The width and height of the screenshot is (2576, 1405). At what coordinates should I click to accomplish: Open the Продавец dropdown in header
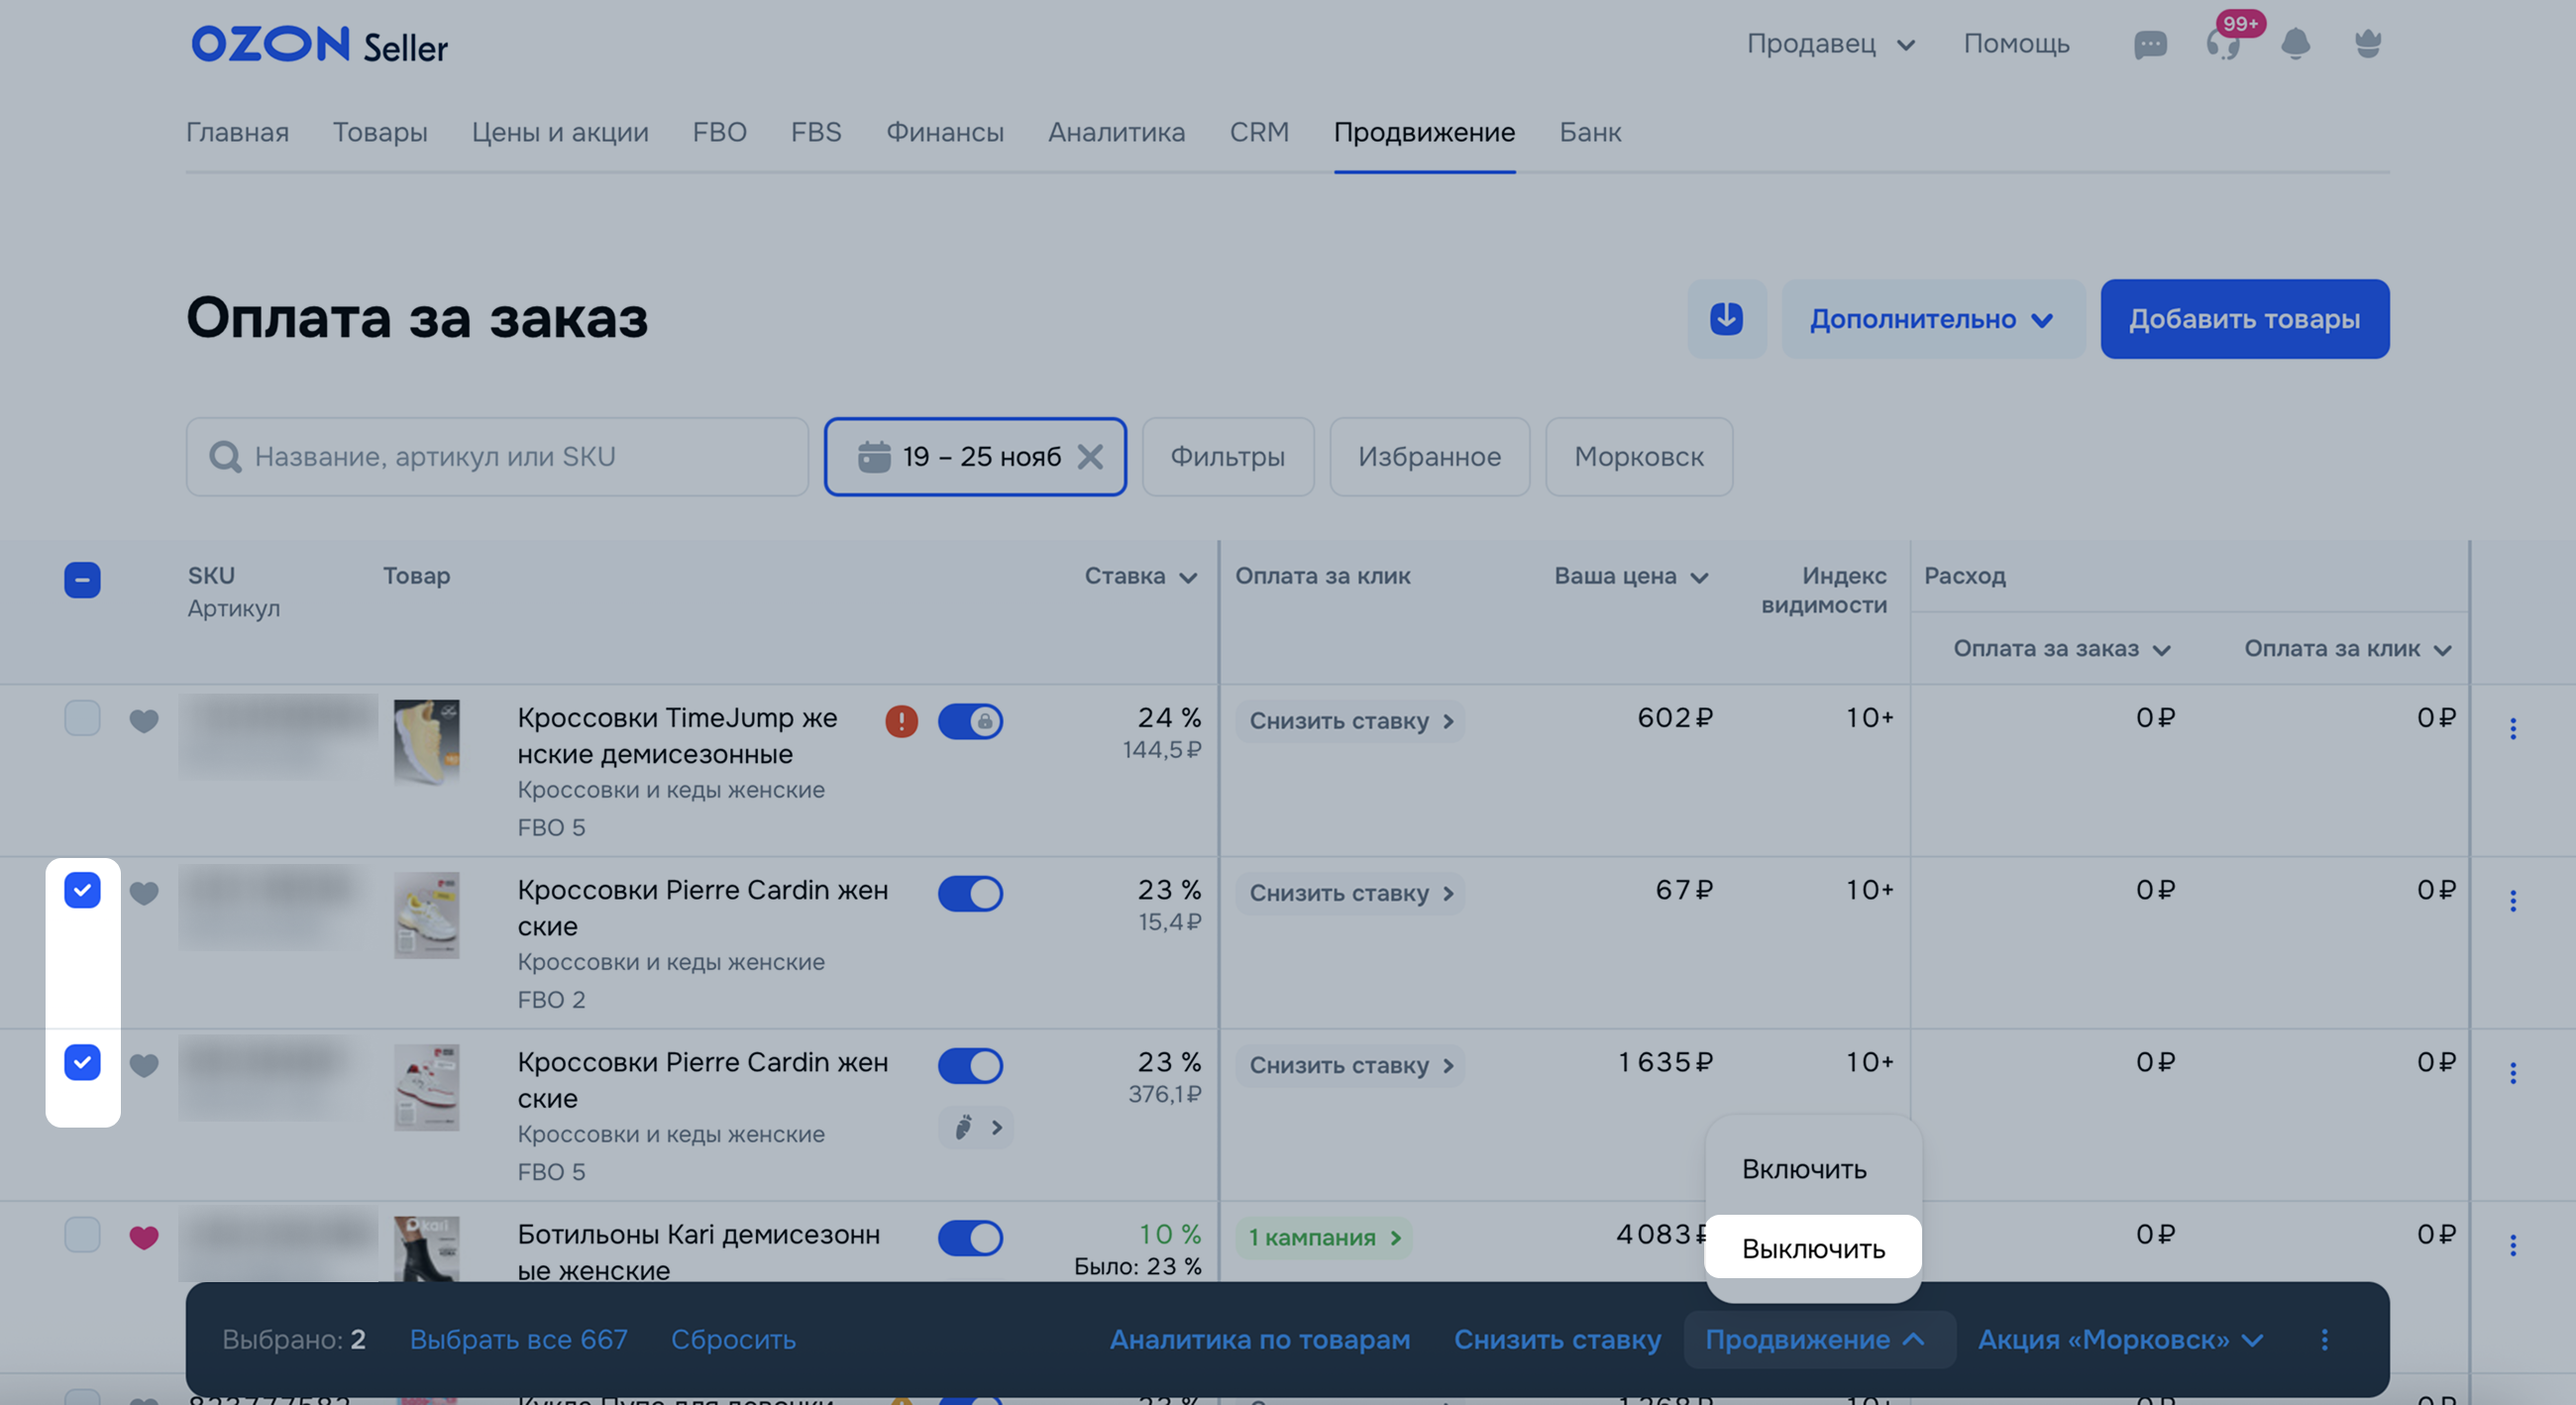click(1829, 44)
